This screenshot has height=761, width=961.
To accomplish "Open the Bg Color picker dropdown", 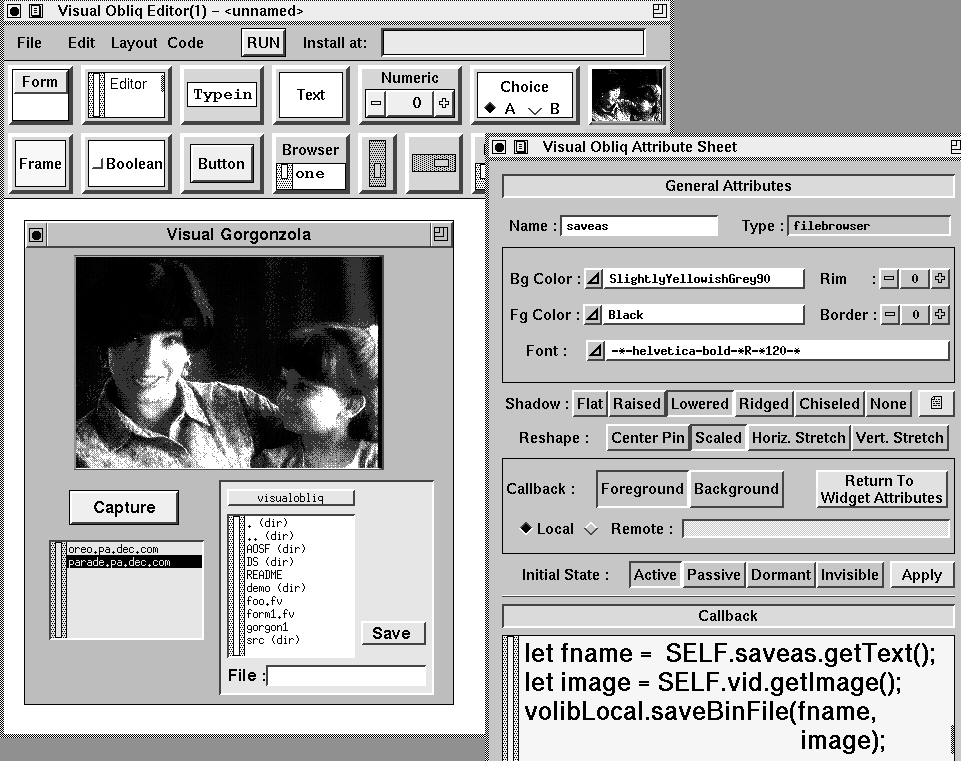I will [594, 279].
